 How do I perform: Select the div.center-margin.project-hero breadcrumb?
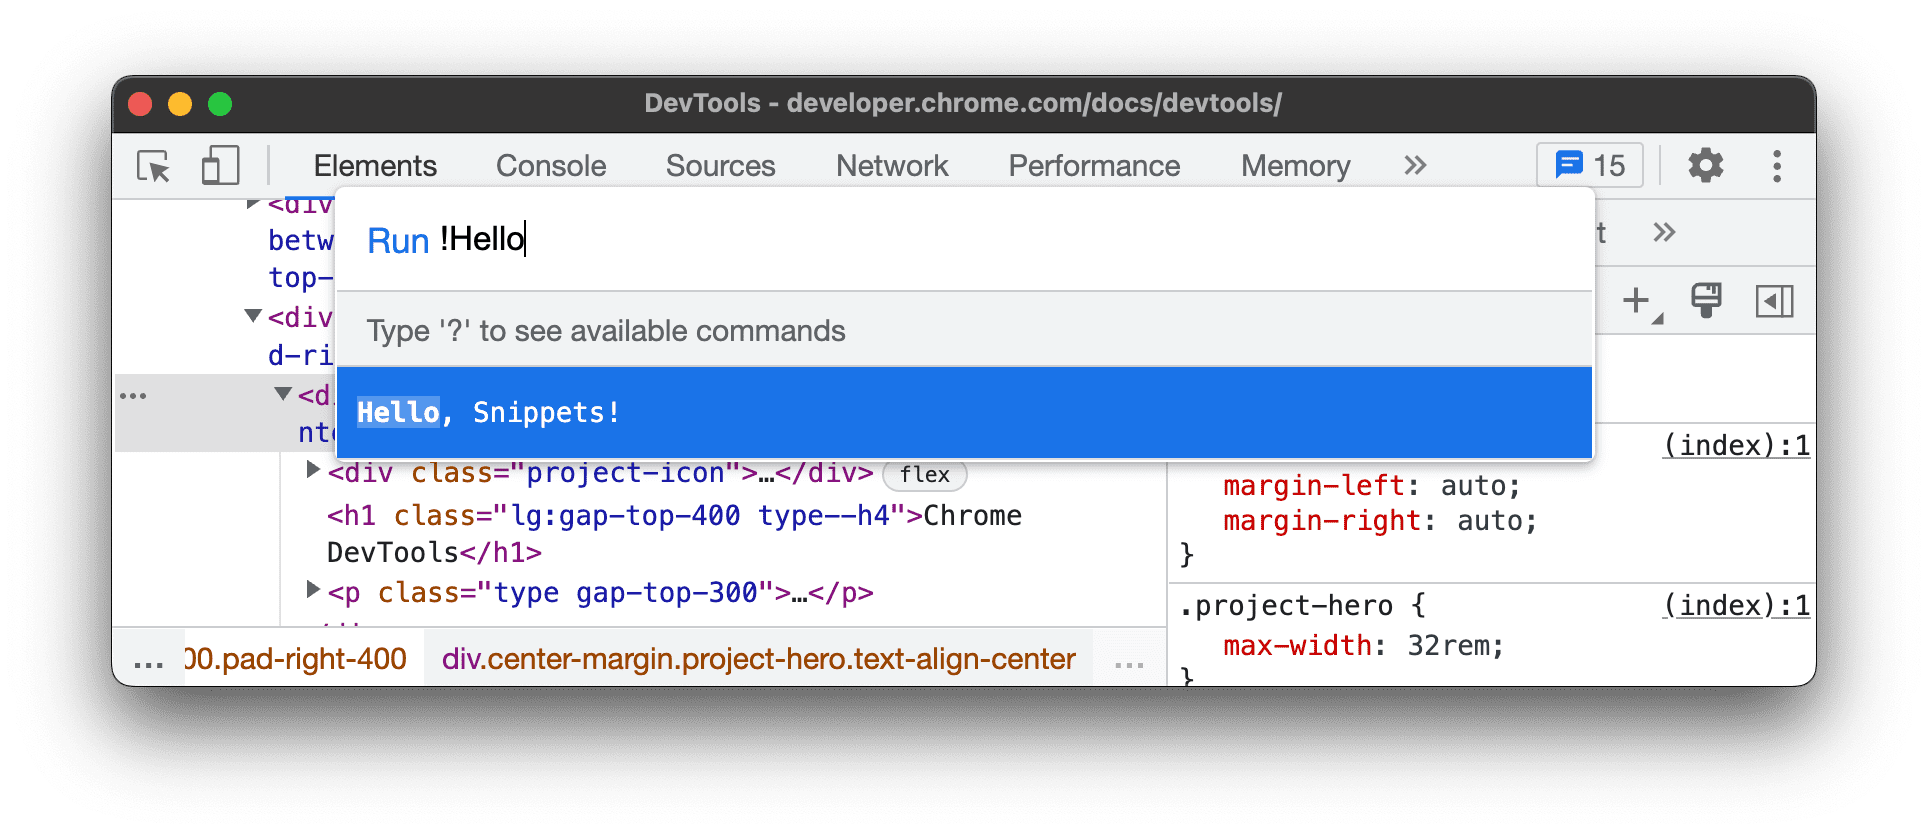pos(758,659)
